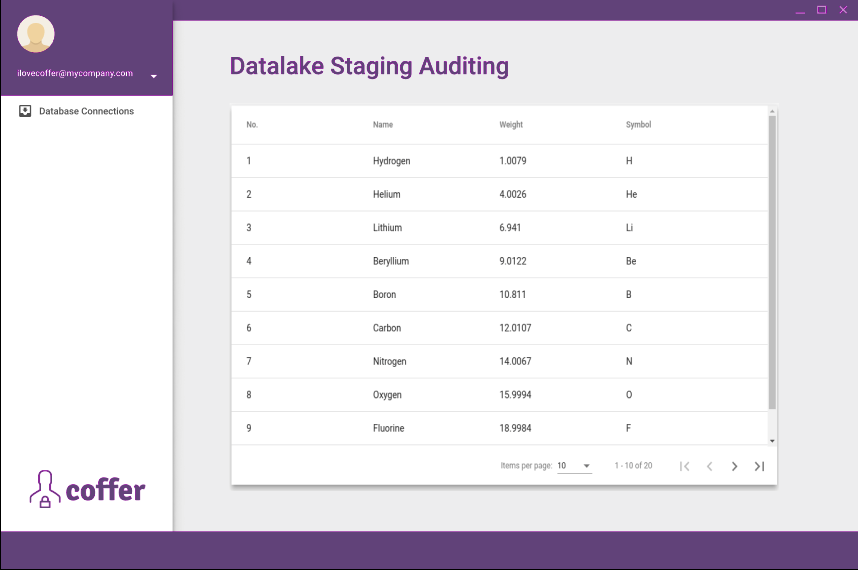Click the weight value 9.0122
The width and height of the screenshot is (858, 570).
[x=513, y=261]
